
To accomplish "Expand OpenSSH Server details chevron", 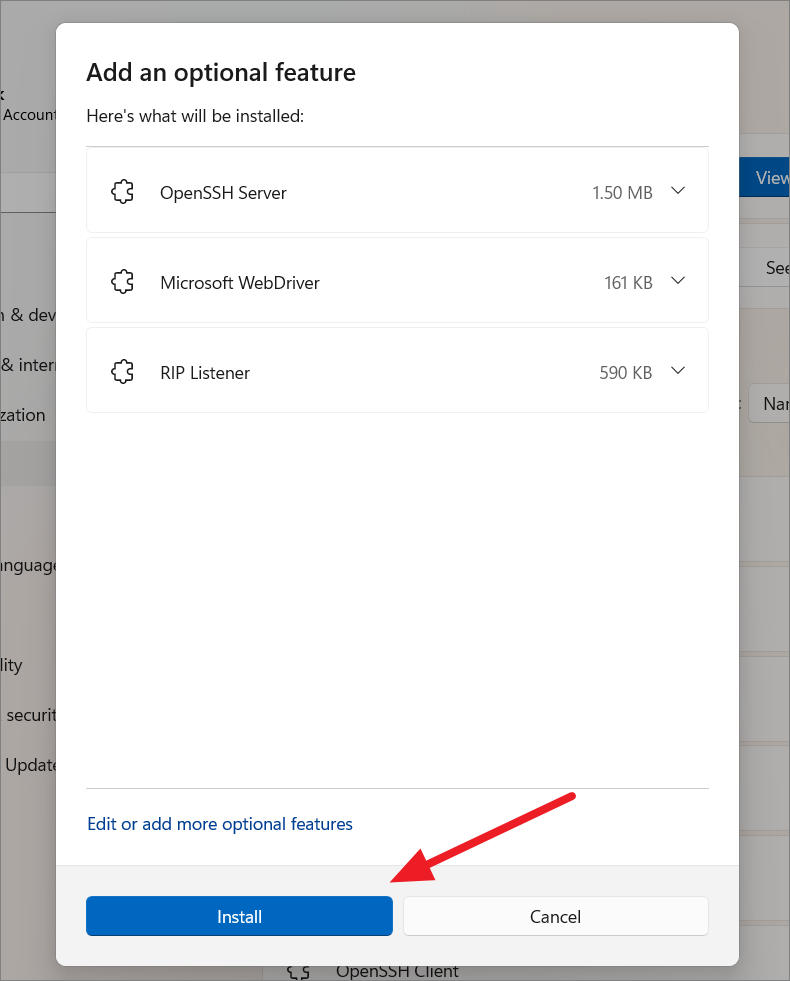I will tap(678, 191).
